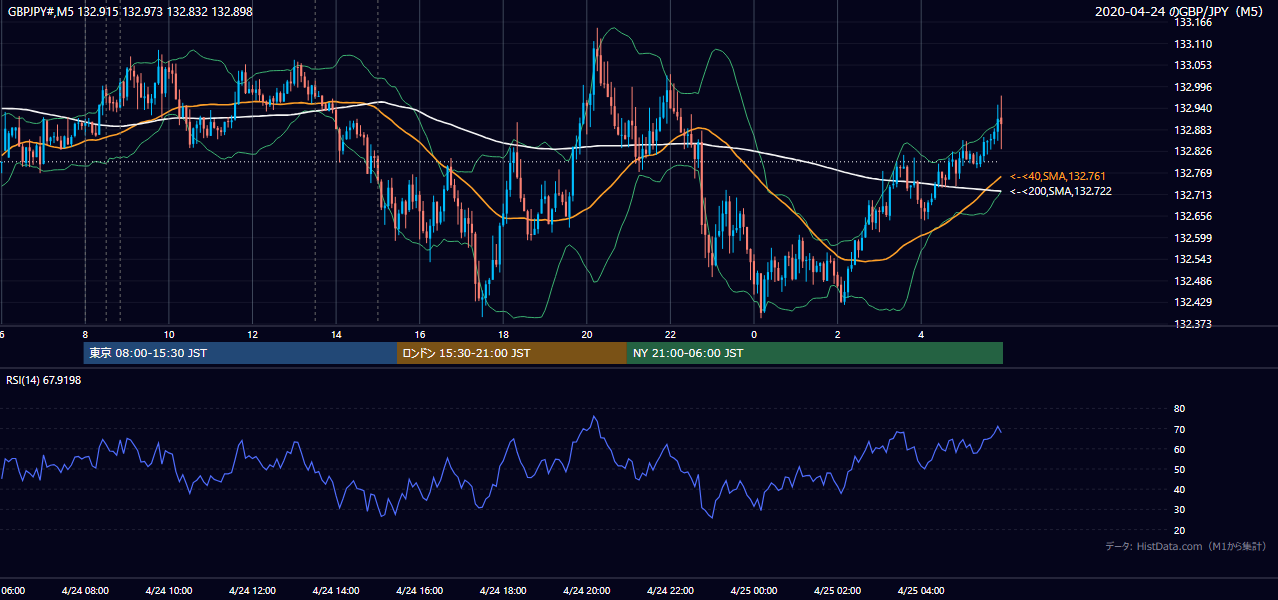
Task: Click the RSI 80 level label
Action: coord(1179,409)
